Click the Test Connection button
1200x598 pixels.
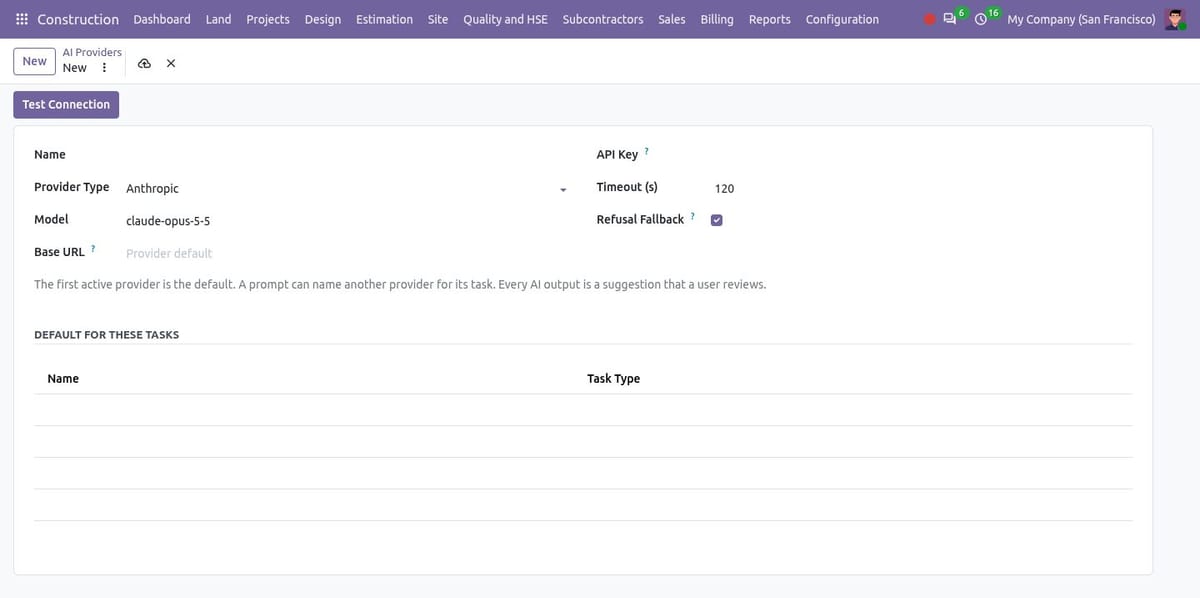66,104
